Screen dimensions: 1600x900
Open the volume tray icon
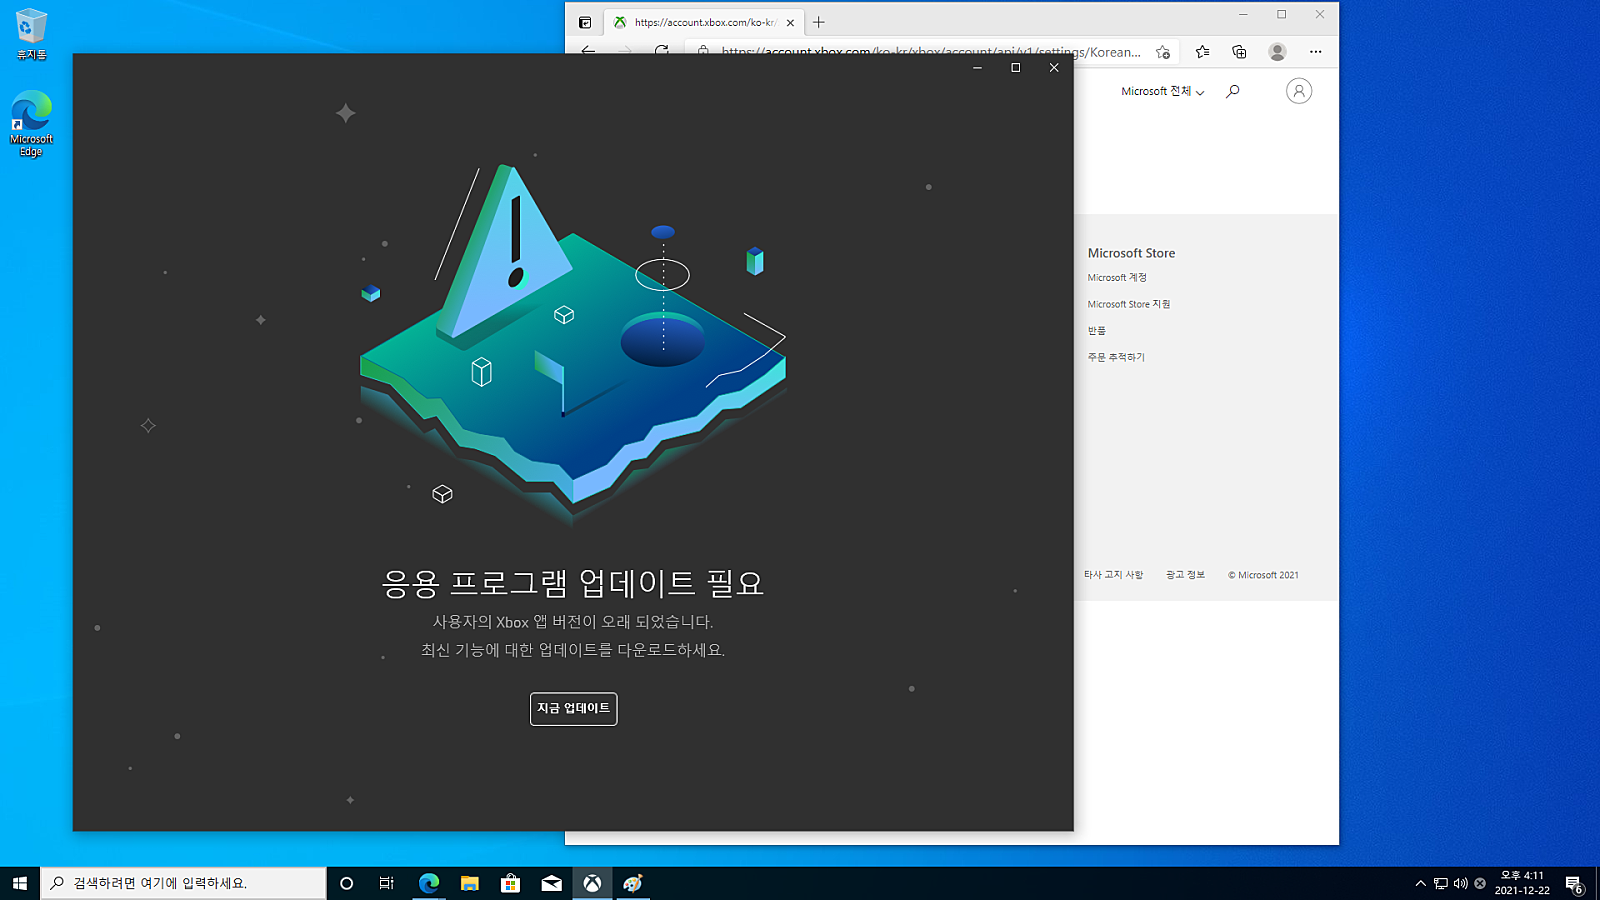[x=1461, y=883]
